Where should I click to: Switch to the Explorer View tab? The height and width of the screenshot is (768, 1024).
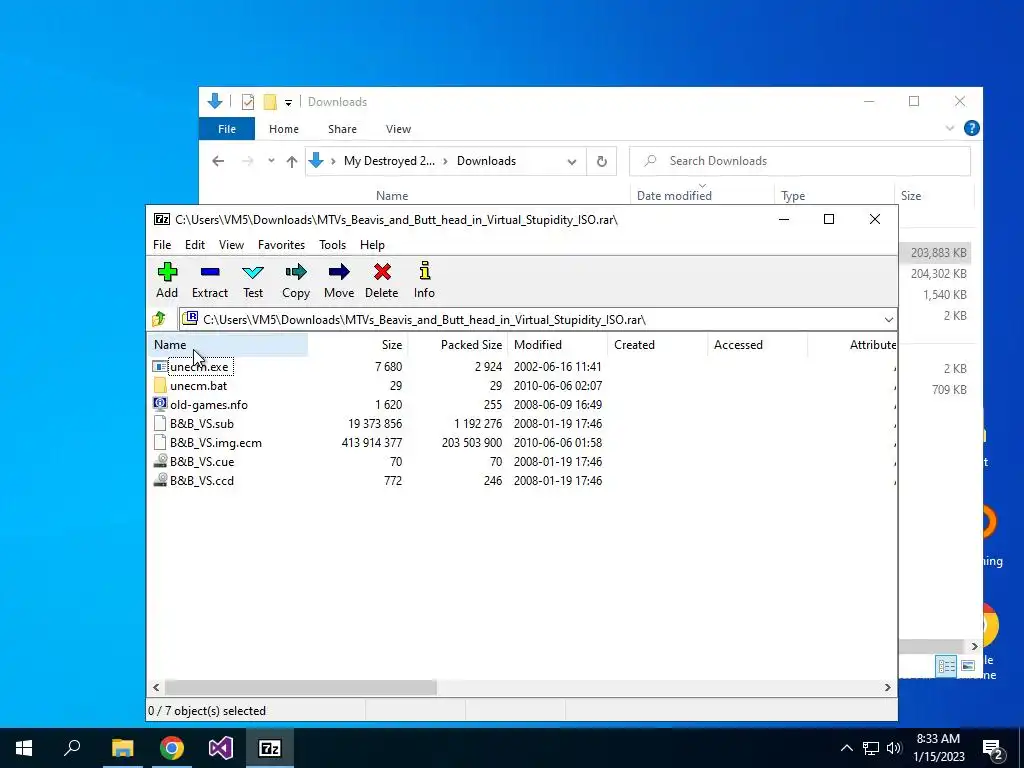click(398, 129)
